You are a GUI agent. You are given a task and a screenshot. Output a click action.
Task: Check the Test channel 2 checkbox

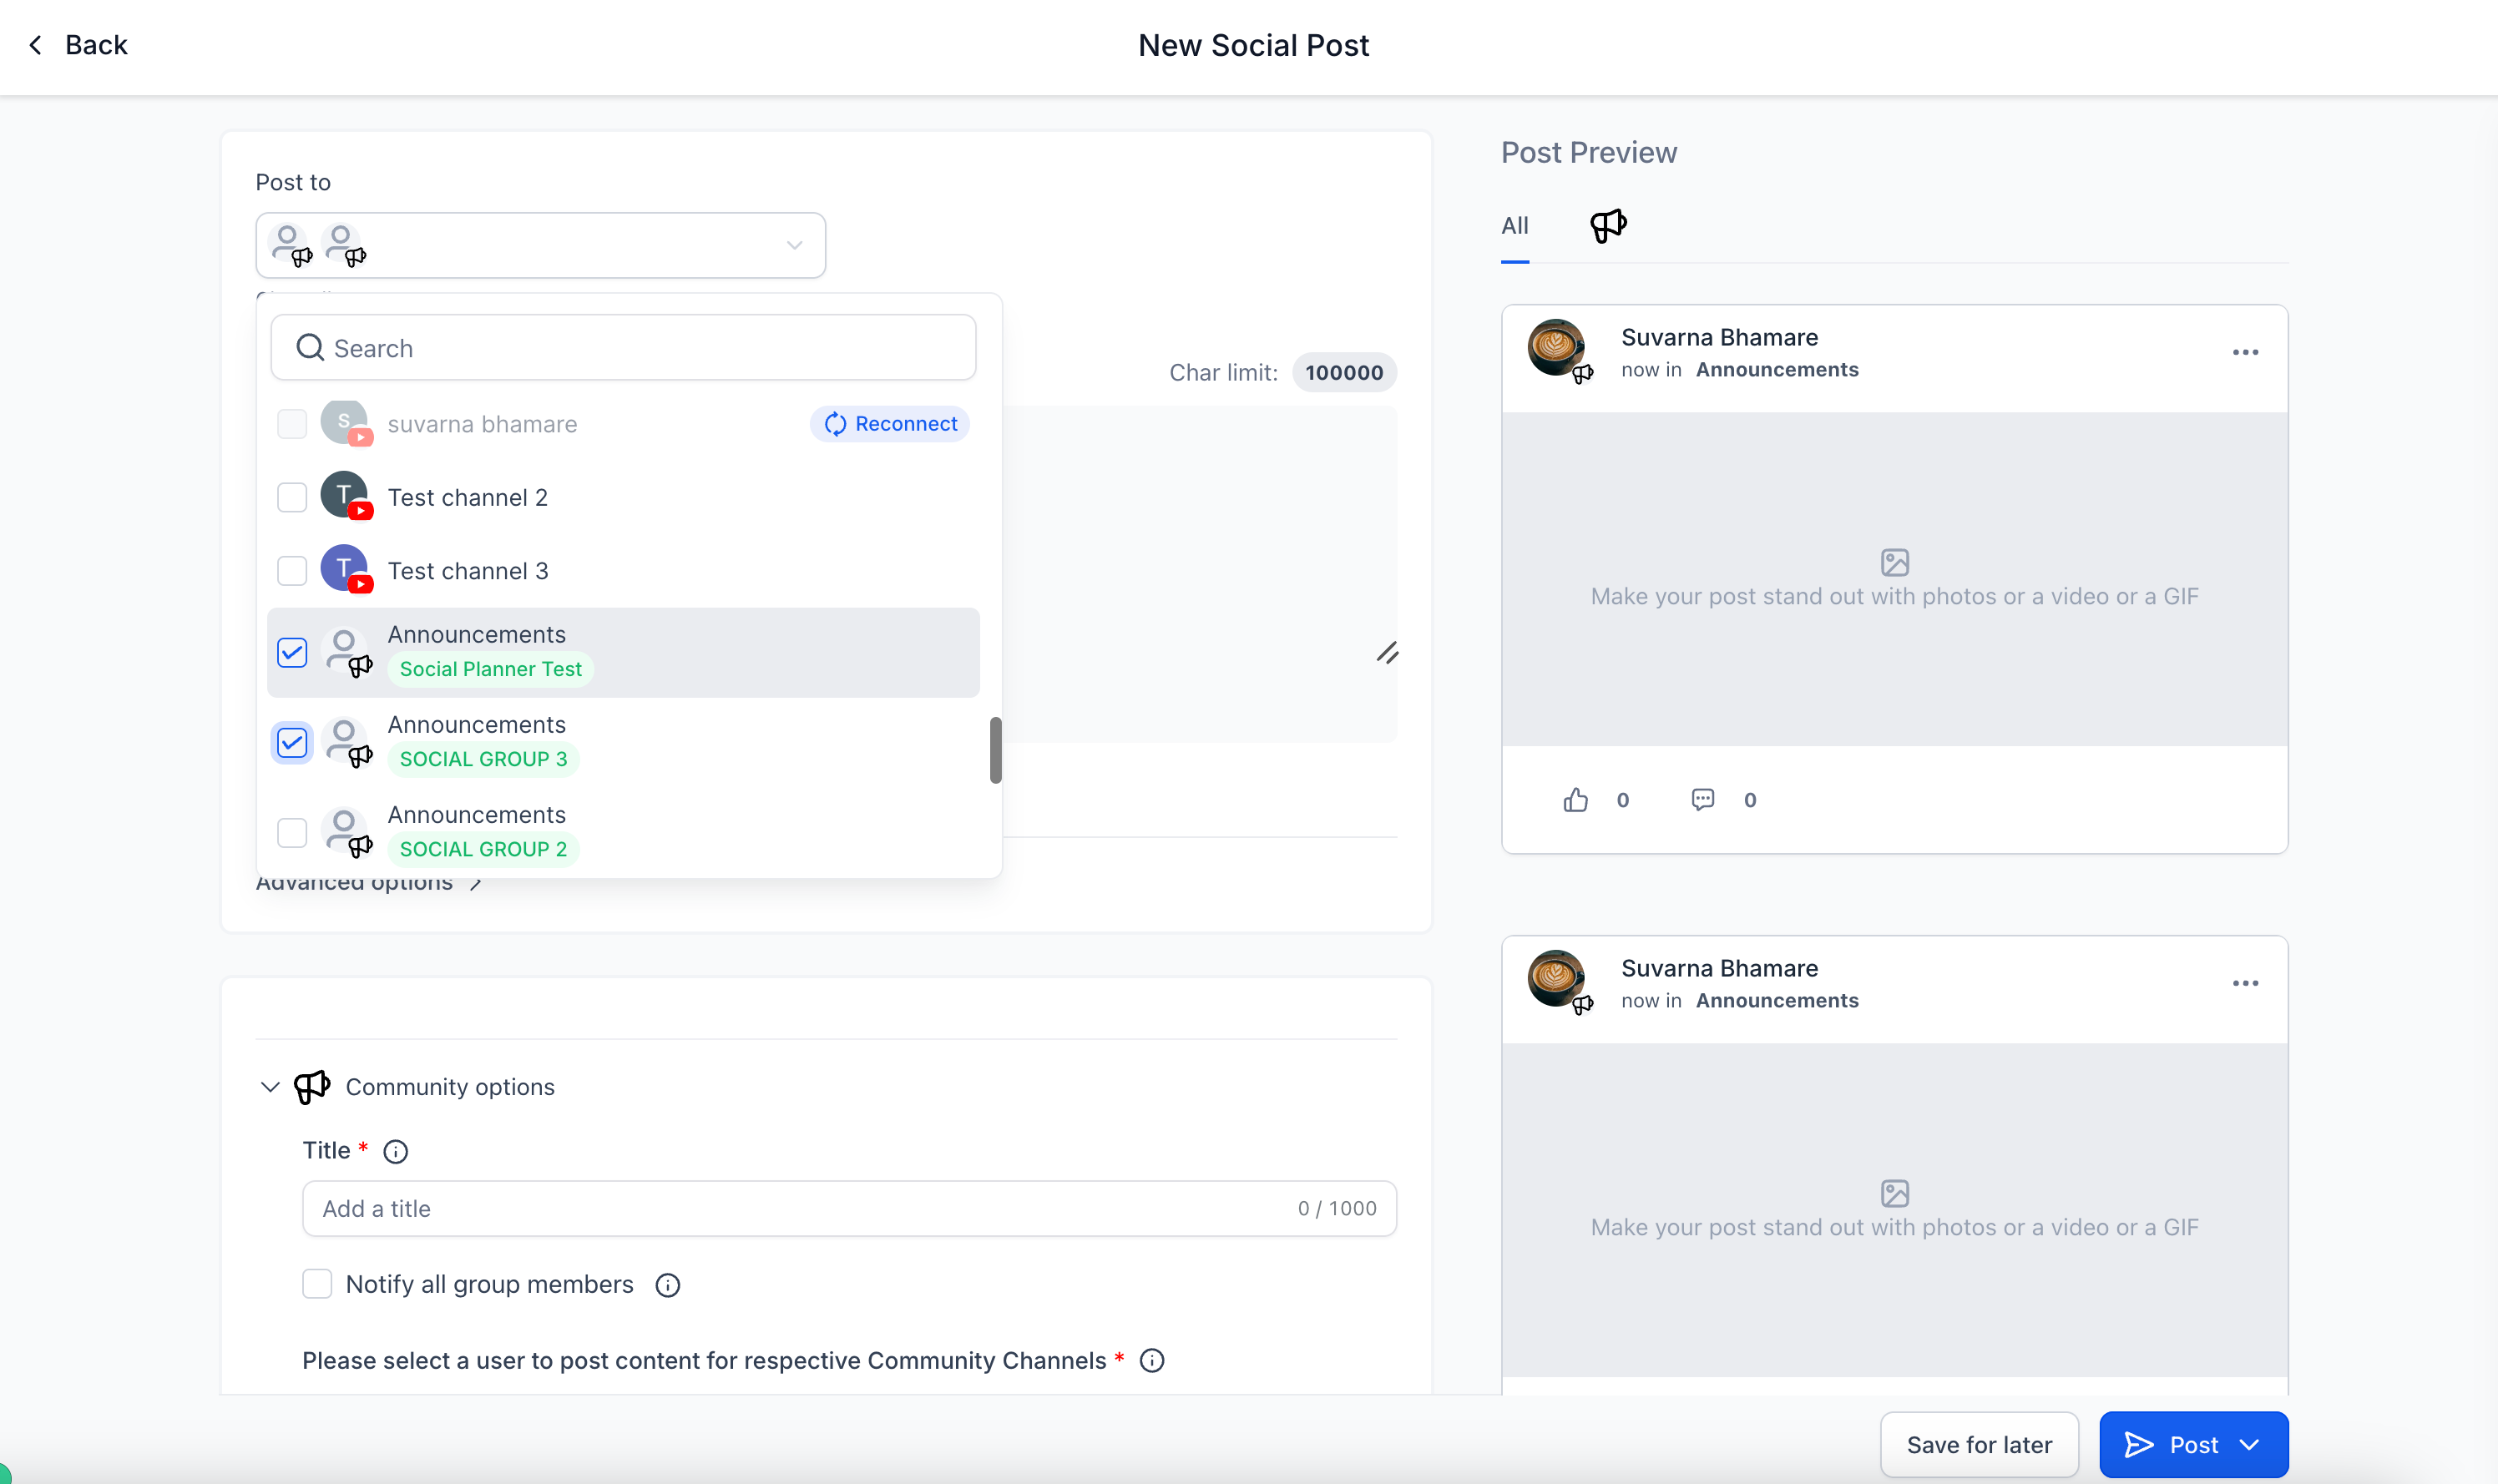[x=292, y=498]
